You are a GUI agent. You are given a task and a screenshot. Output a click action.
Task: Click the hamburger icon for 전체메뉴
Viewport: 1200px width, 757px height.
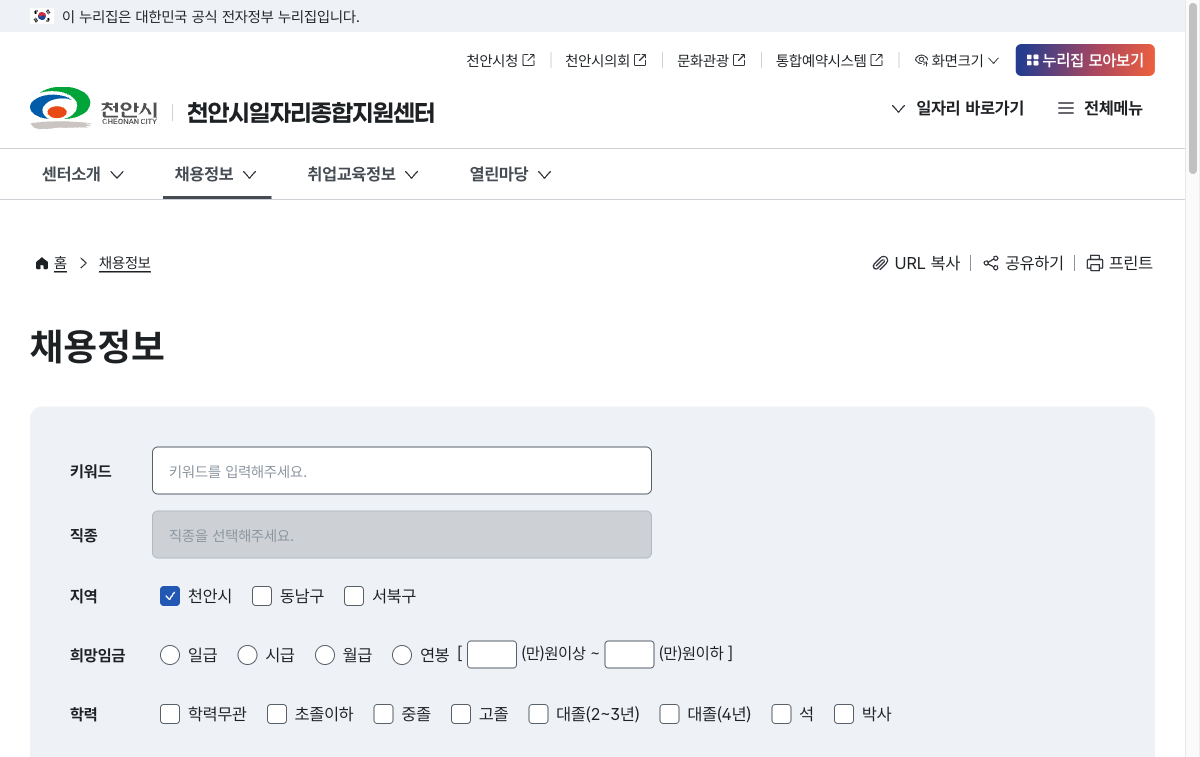click(x=1066, y=108)
